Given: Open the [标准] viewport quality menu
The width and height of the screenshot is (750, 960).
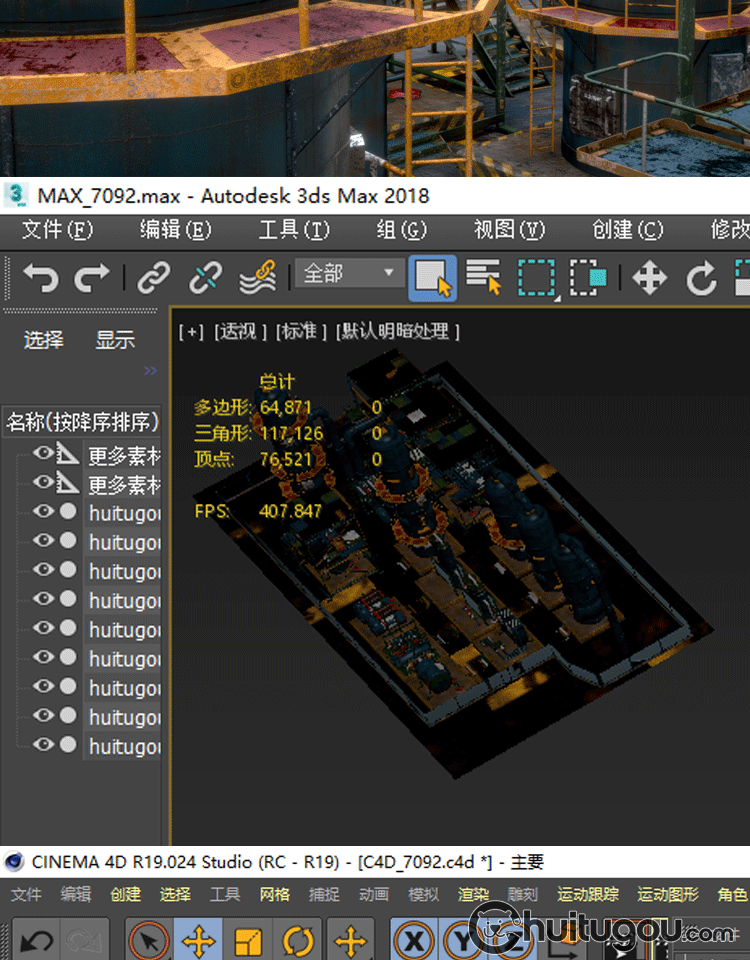Looking at the screenshot, I should click(x=301, y=332).
